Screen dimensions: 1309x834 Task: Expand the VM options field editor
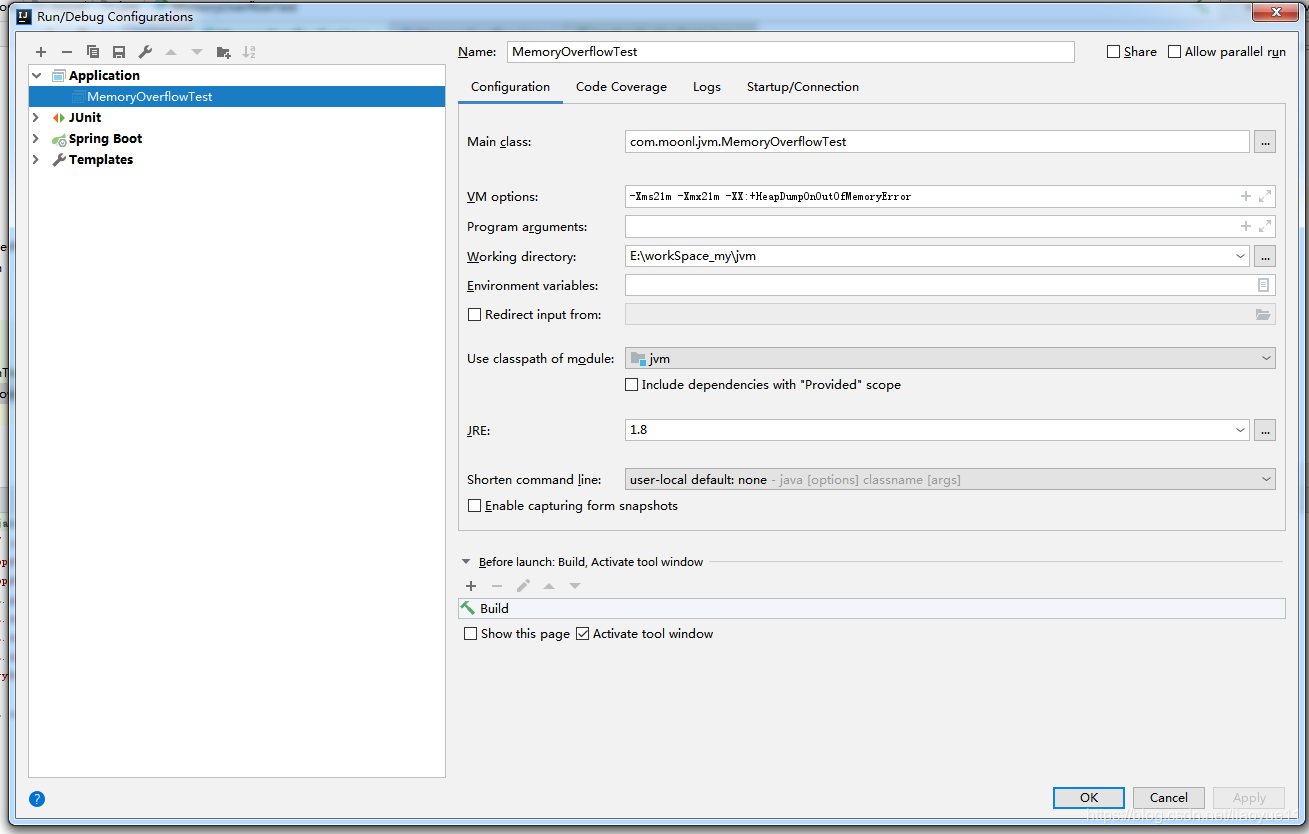coord(1265,197)
